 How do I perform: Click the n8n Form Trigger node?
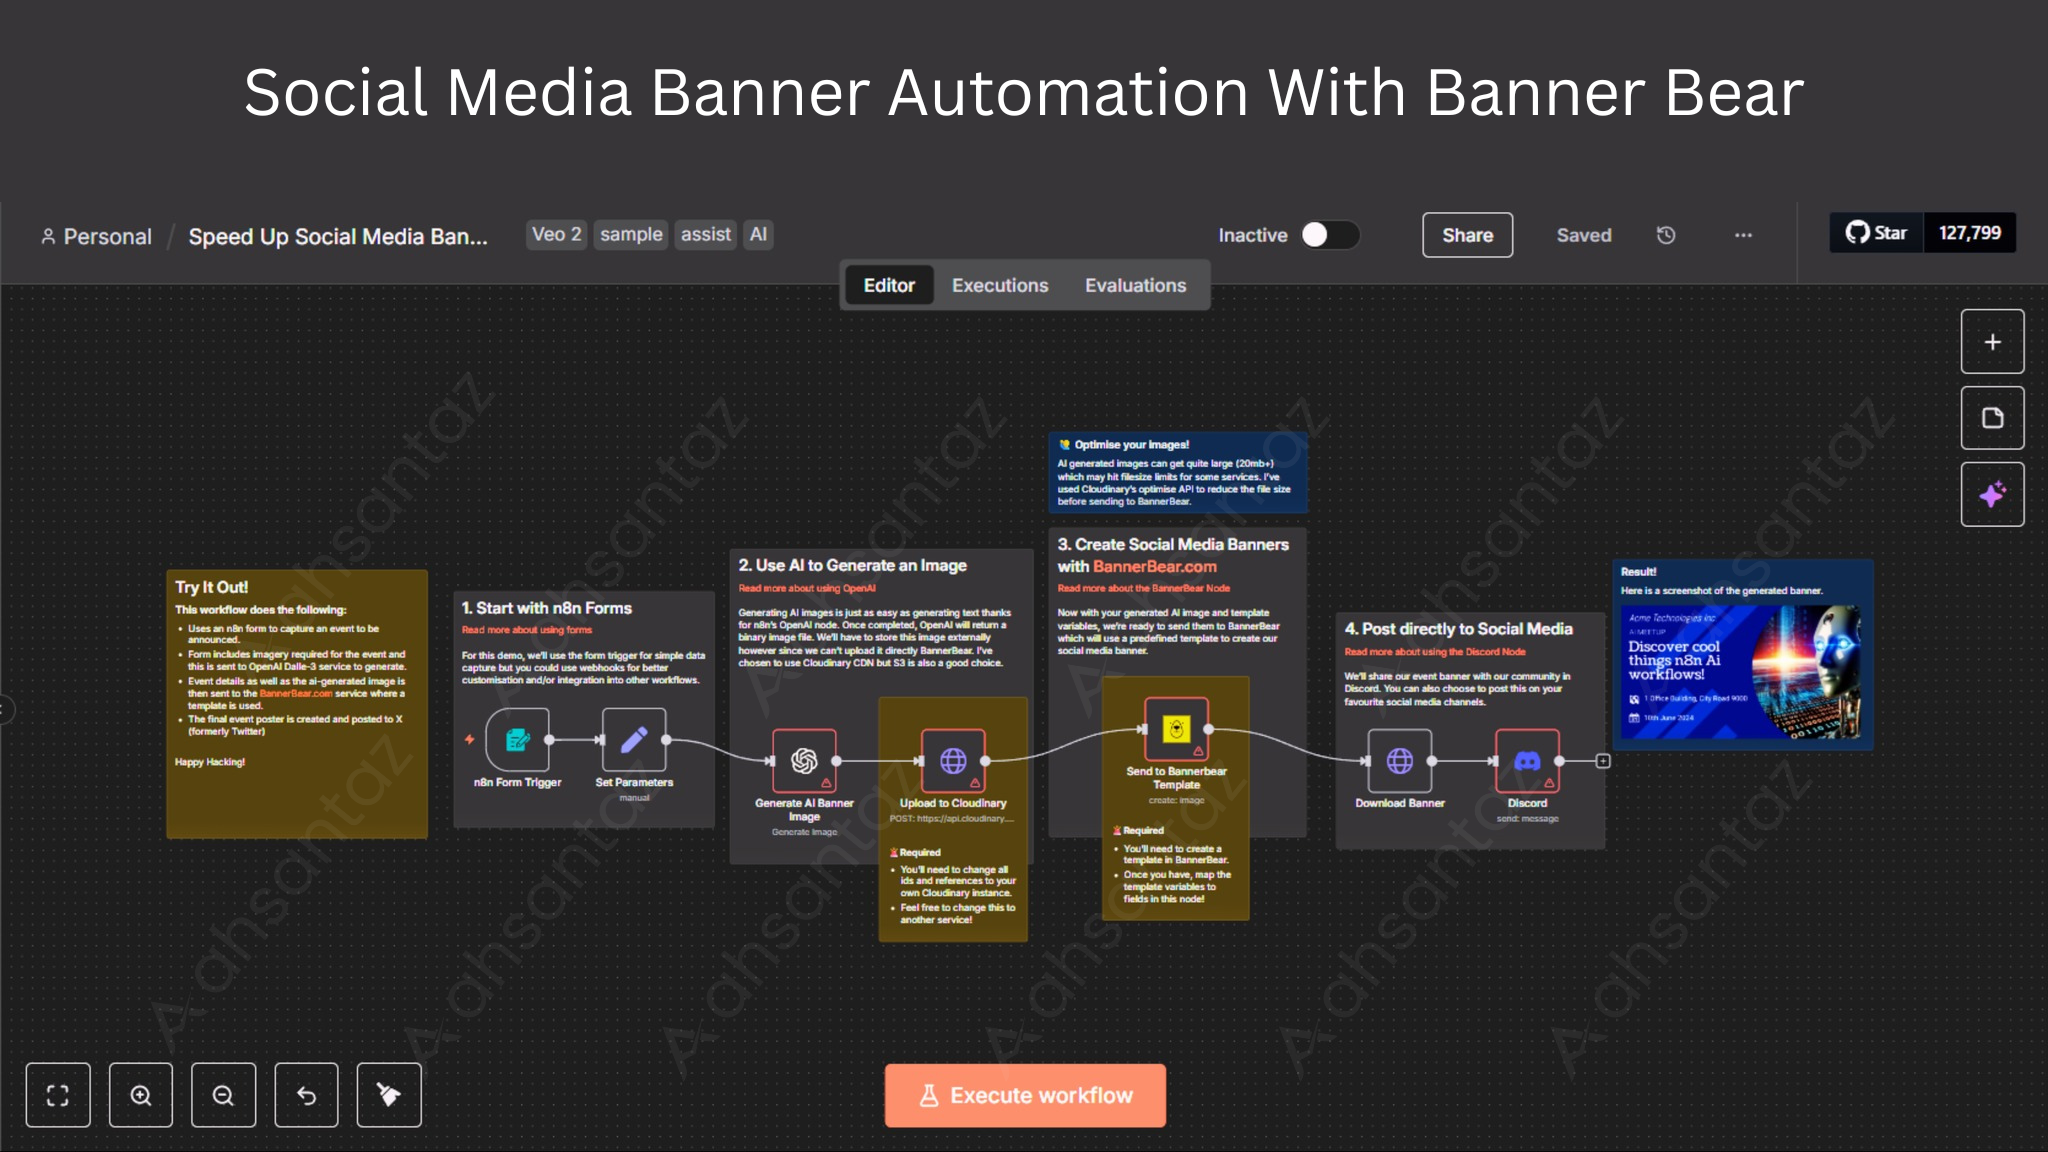[x=517, y=740]
